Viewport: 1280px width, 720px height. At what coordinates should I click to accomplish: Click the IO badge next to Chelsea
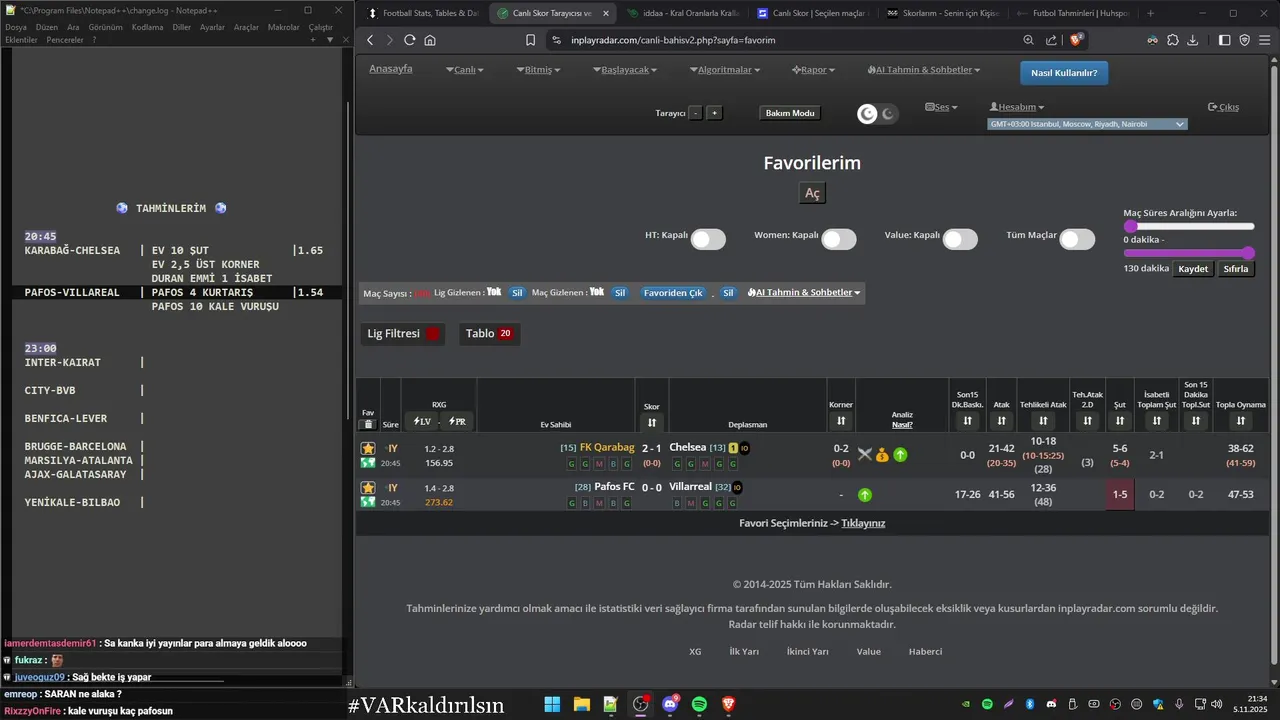click(x=745, y=448)
